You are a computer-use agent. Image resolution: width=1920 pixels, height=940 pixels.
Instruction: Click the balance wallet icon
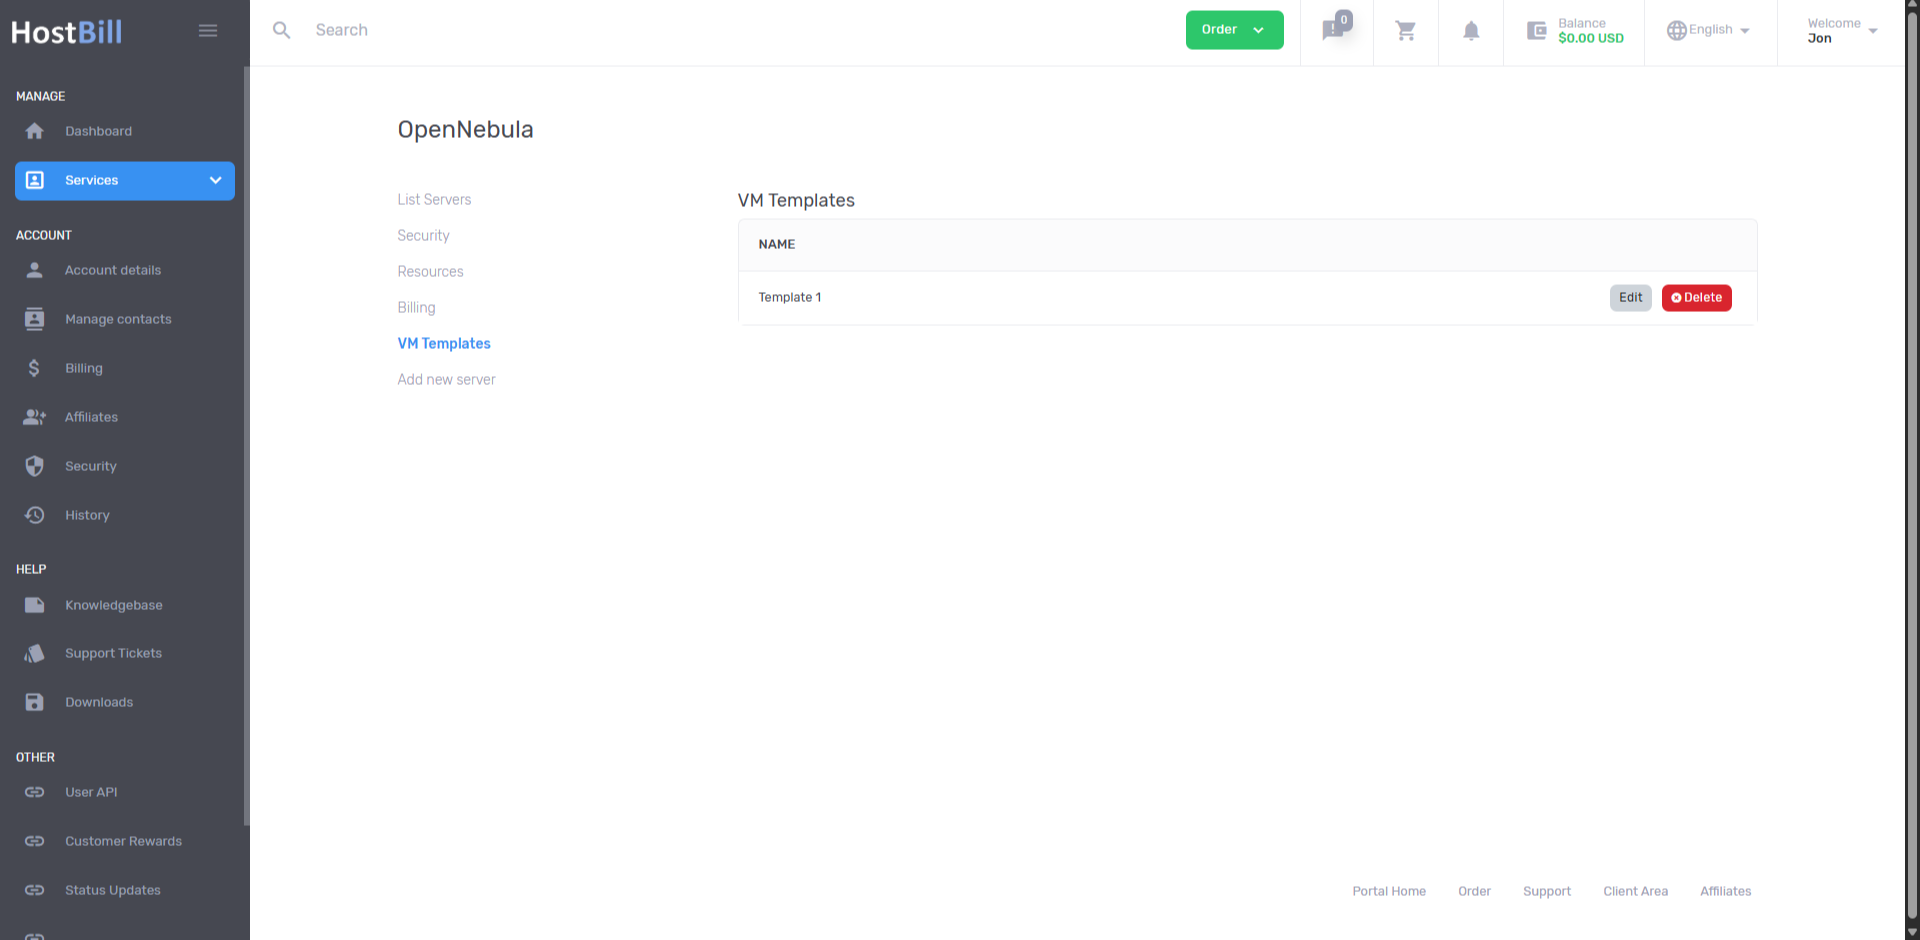(1537, 31)
